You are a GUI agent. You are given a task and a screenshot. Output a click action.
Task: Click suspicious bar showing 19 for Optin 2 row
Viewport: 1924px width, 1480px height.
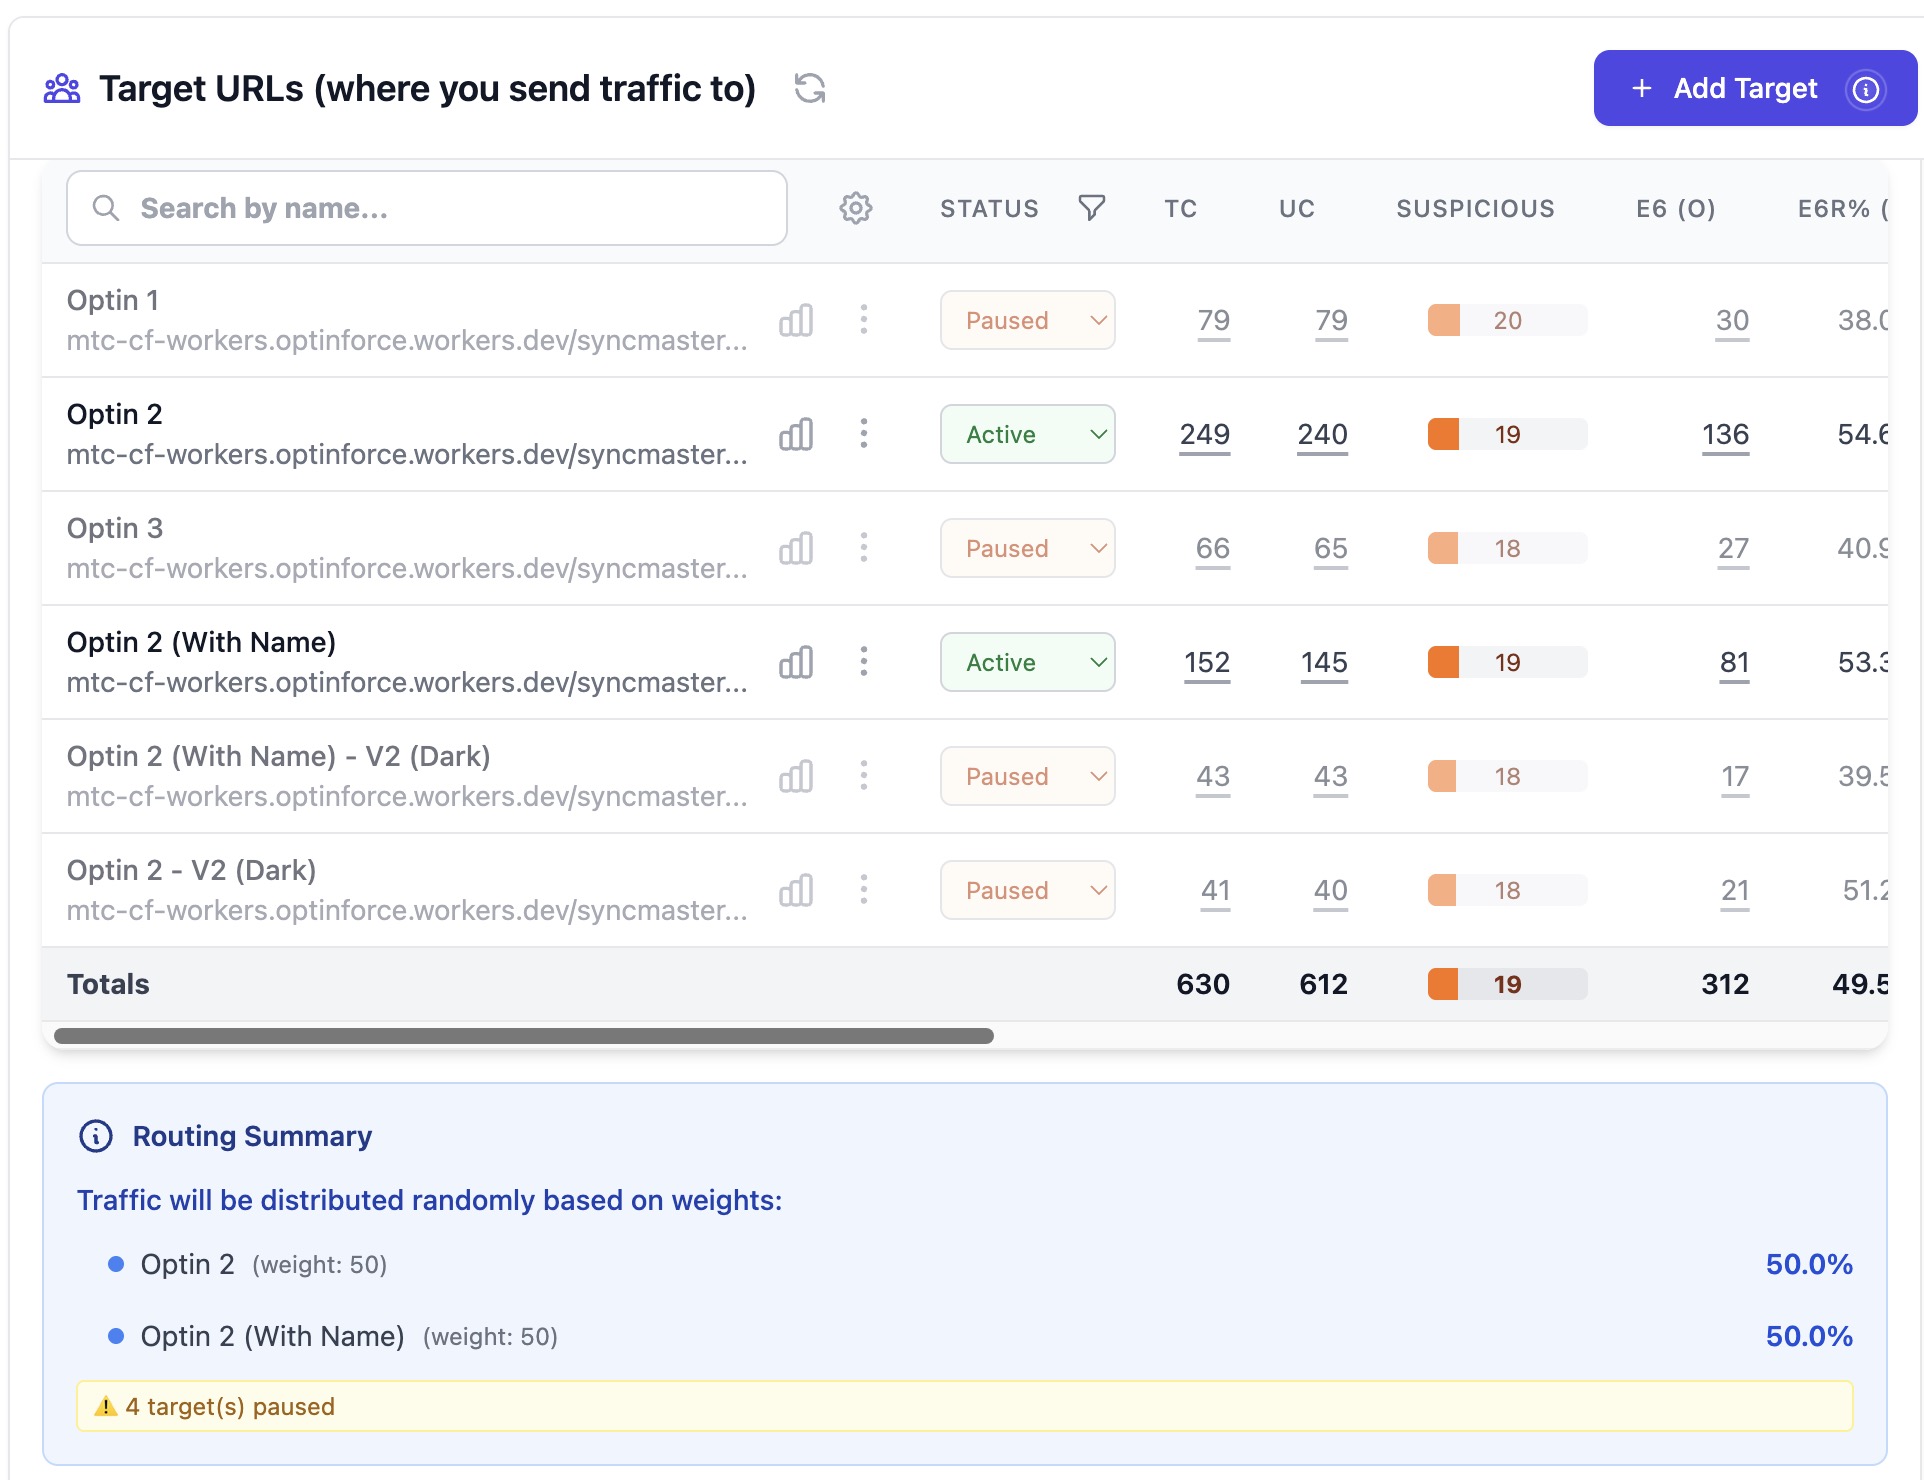coord(1507,434)
